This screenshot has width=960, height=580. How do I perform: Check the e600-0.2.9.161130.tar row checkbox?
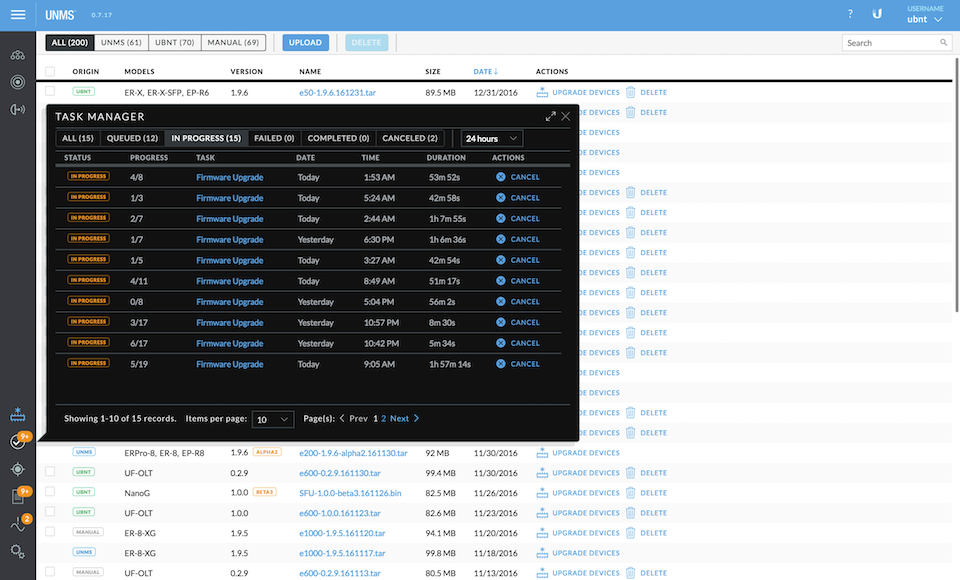coord(50,472)
